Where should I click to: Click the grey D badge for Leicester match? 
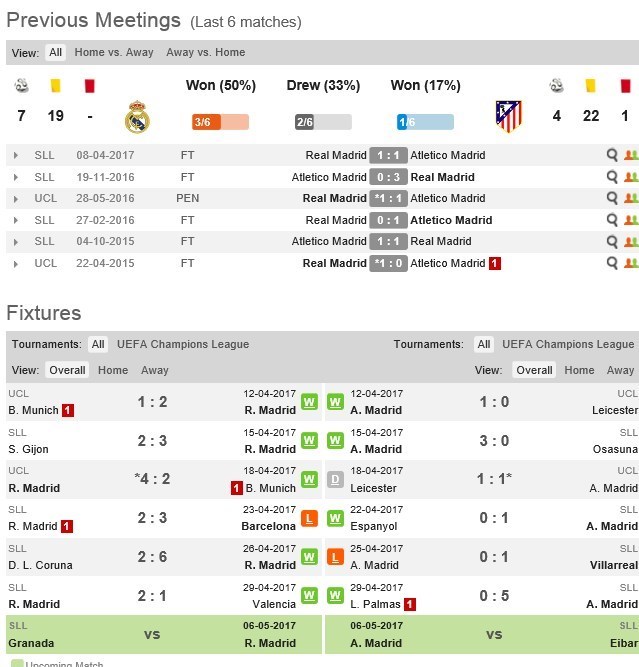pos(336,480)
